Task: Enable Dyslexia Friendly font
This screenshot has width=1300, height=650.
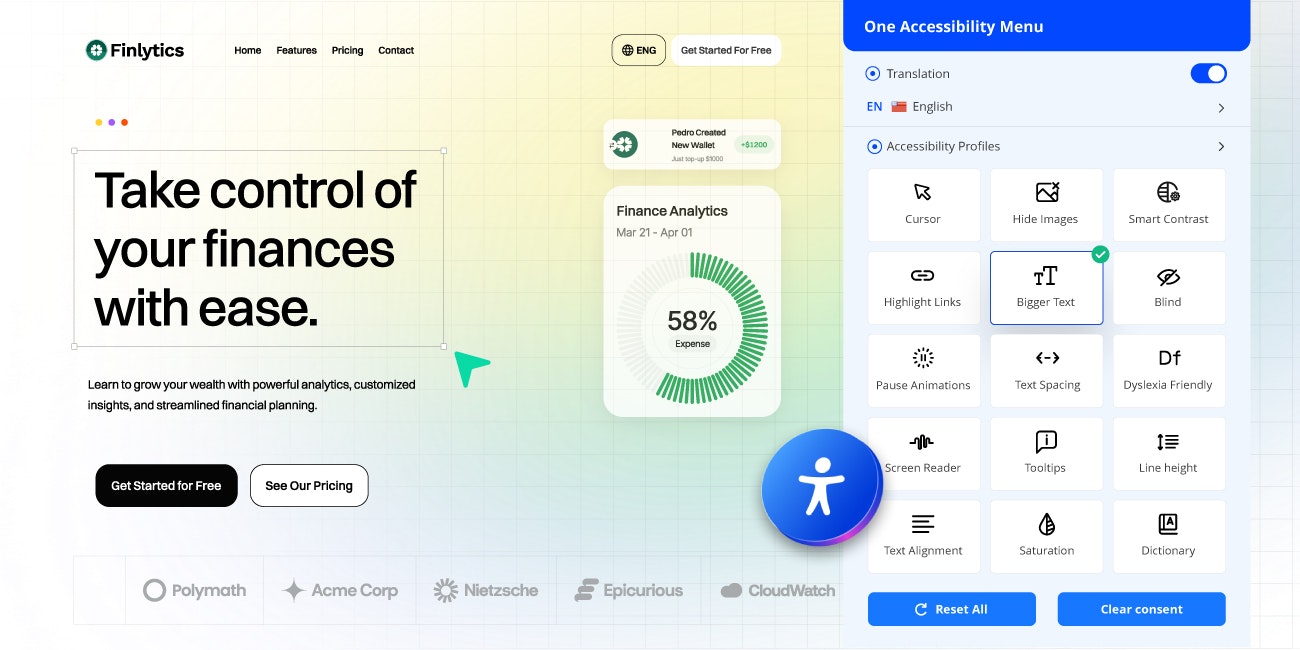Action: (1169, 370)
